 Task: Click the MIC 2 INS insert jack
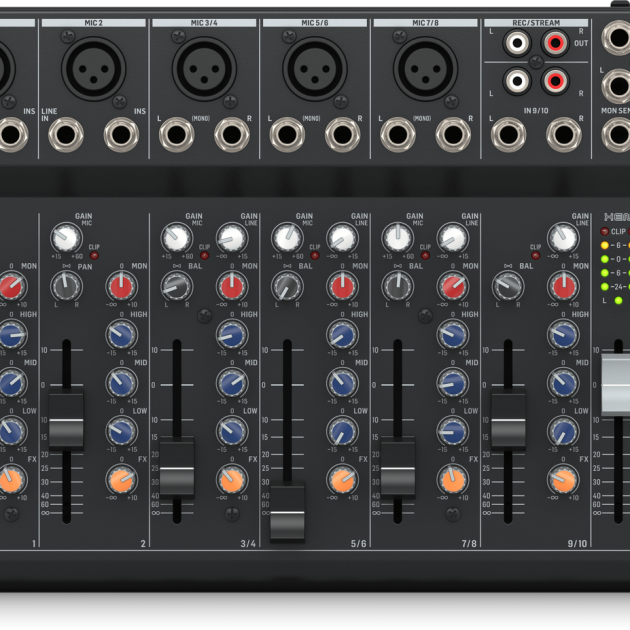point(121,135)
